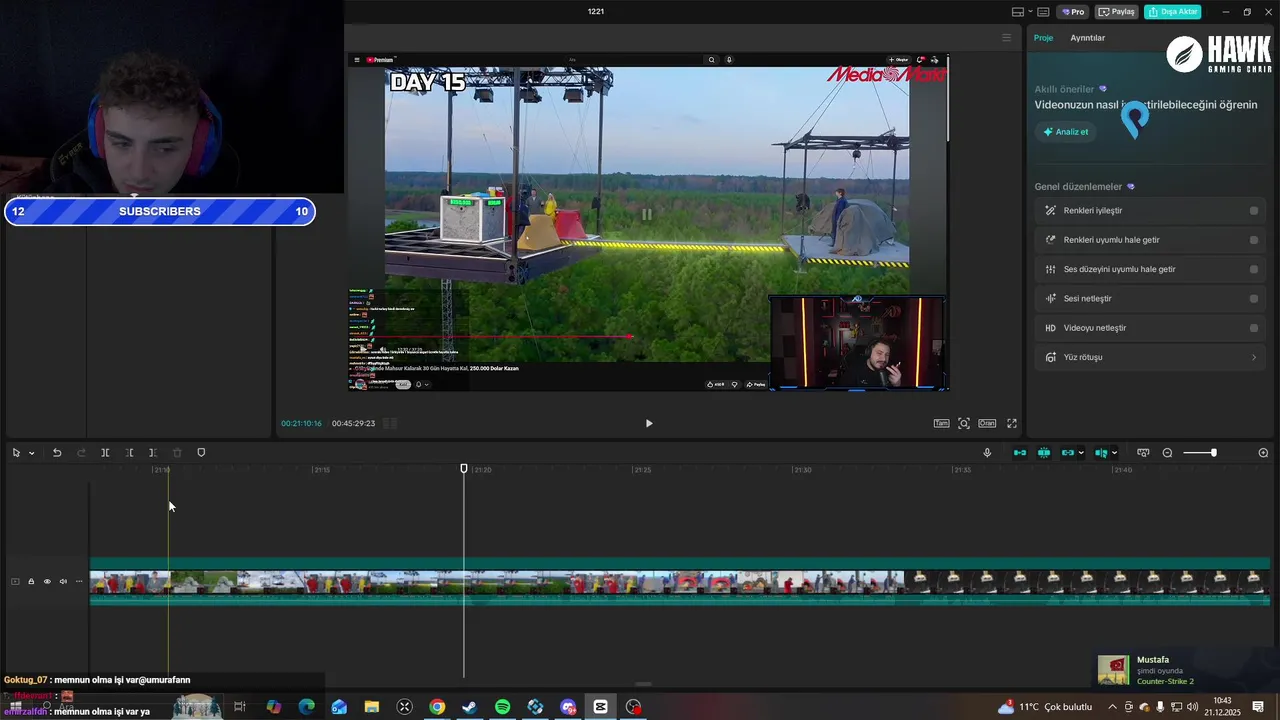The width and height of the screenshot is (1280, 720).
Task: Open CapCut from the taskbar
Action: click(x=600, y=707)
